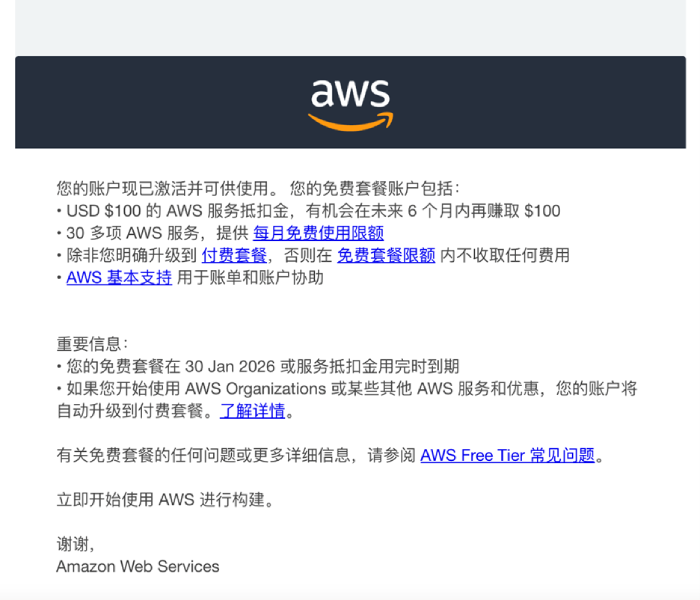
Task: Click the Amazon Web Services signature
Action: point(138,566)
